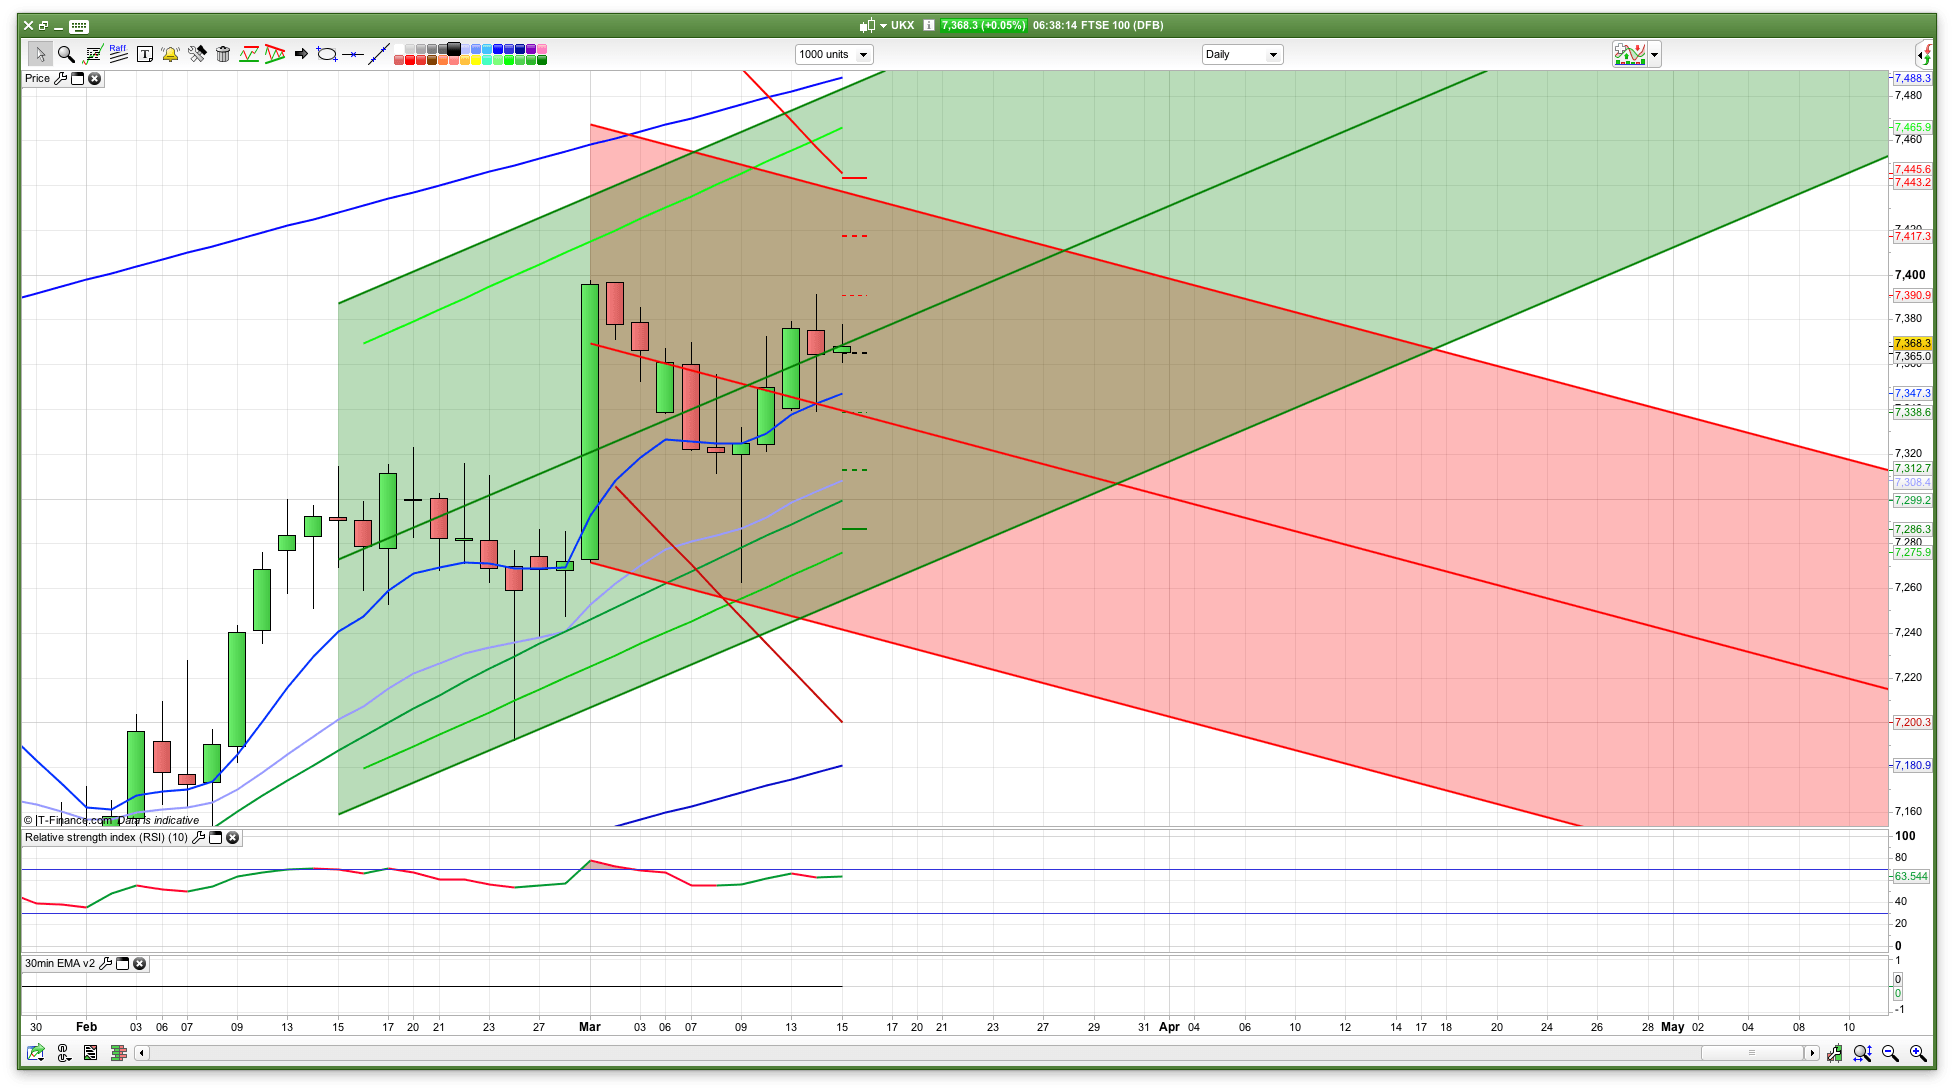The height and width of the screenshot is (1091, 1954).
Task: Open the 1000 units dropdown
Action: tap(834, 54)
